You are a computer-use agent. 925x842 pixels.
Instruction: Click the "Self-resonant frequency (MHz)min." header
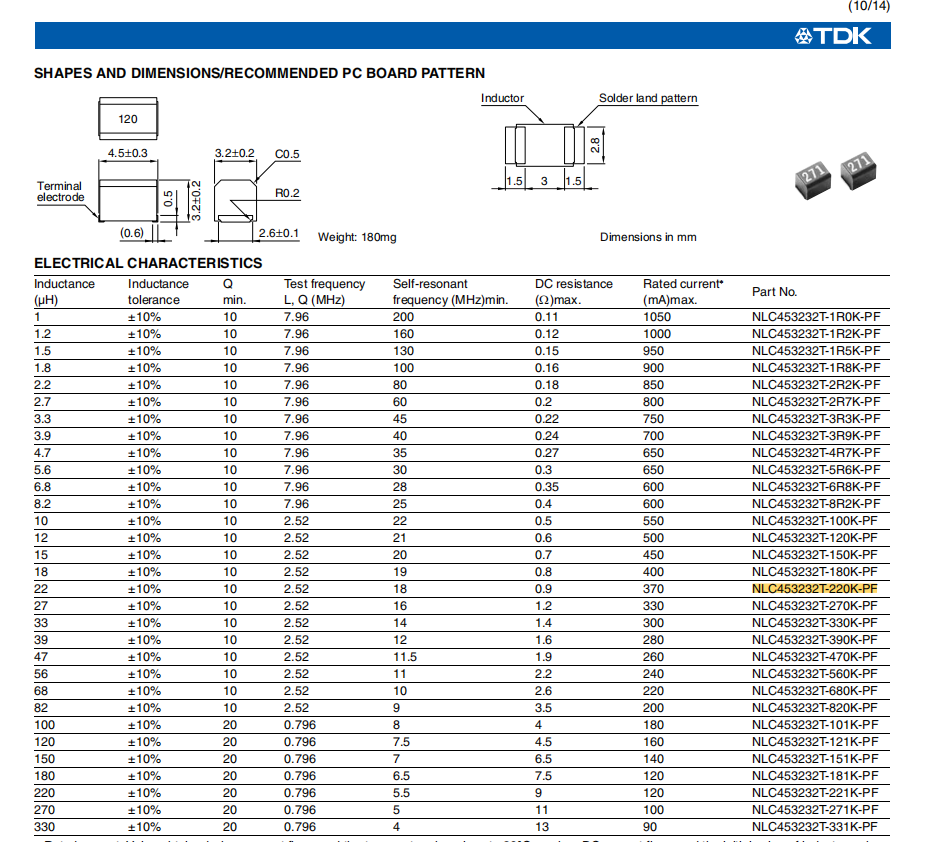coord(451,292)
